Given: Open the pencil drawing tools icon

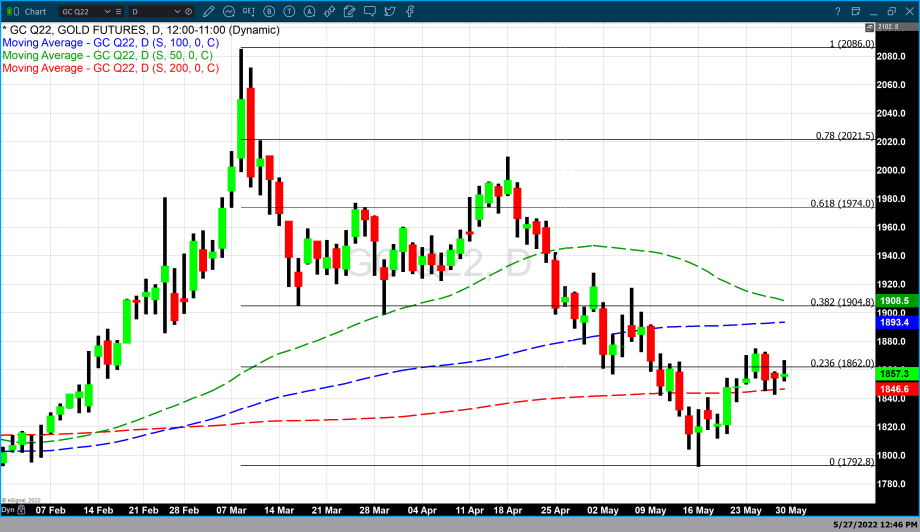Looking at the screenshot, I should click(x=210, y=11).
